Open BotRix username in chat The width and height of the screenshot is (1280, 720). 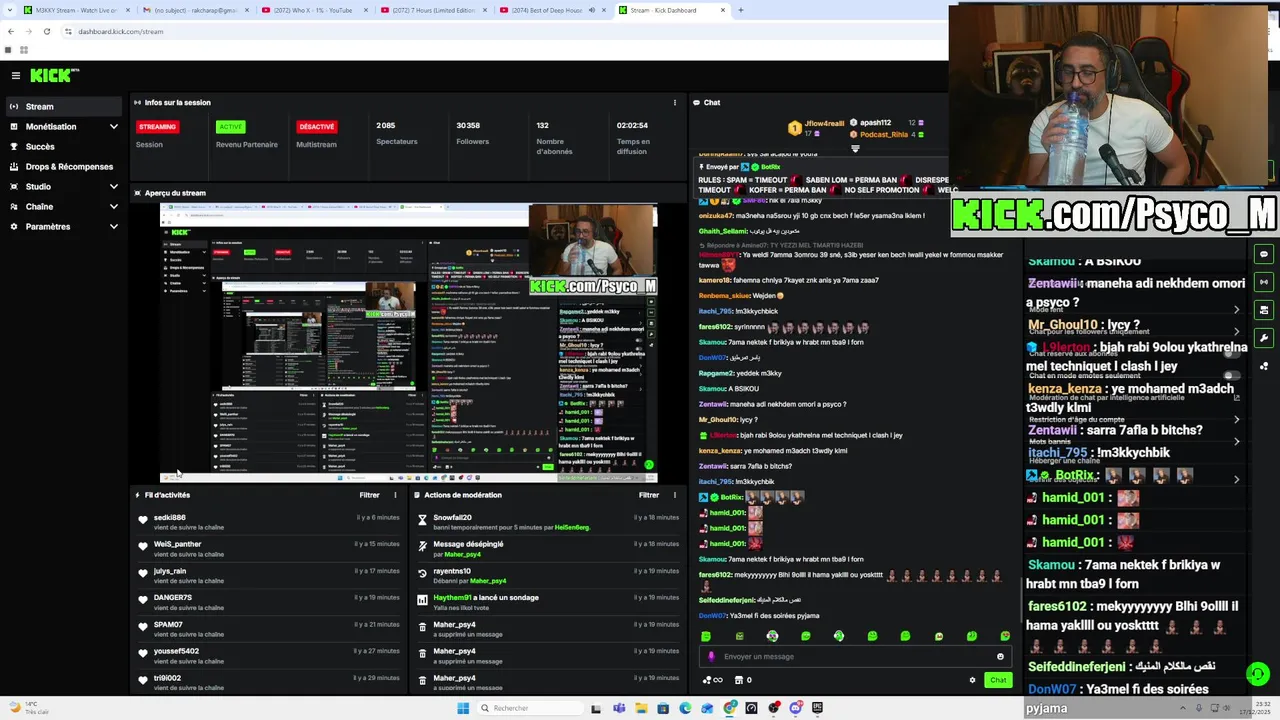[x=731, y=497]
